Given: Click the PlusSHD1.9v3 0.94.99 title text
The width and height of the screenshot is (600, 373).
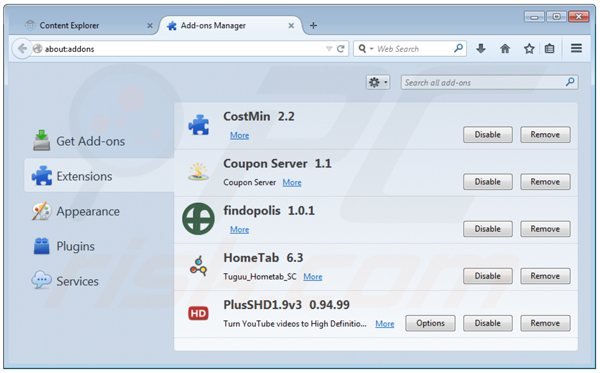Looking at the screenshot, I should pyautogui.click(x=286, y=305).
